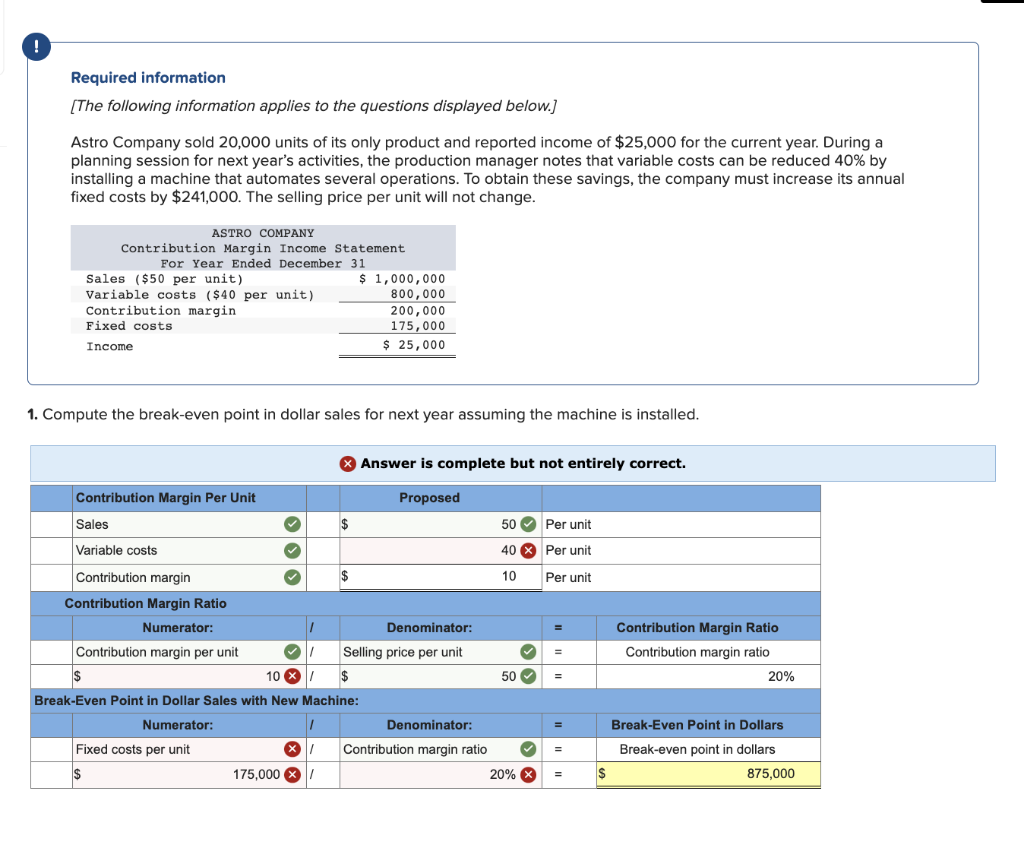This screenshot has height=848, width=1024.
Task: Click the $ 1,000,000 sales amount
Action: (402, 279)
